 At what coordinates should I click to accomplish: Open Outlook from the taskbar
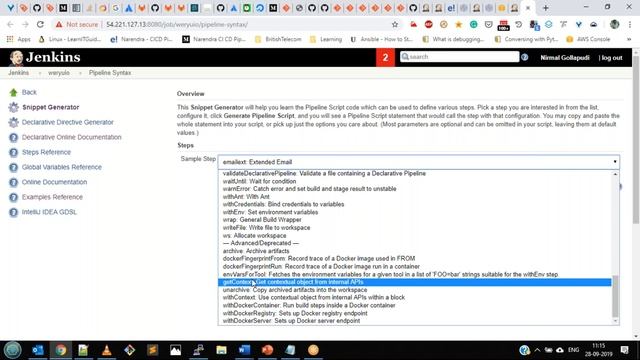[x=38, y=350]
